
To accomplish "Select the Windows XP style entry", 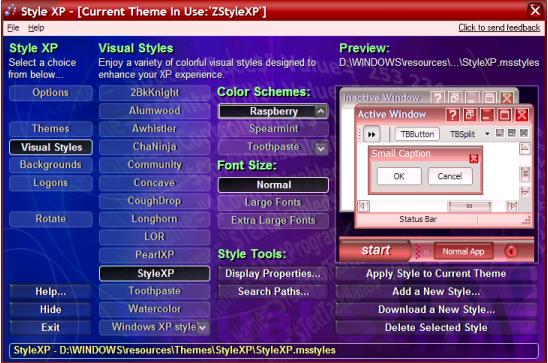I will 154,327.
